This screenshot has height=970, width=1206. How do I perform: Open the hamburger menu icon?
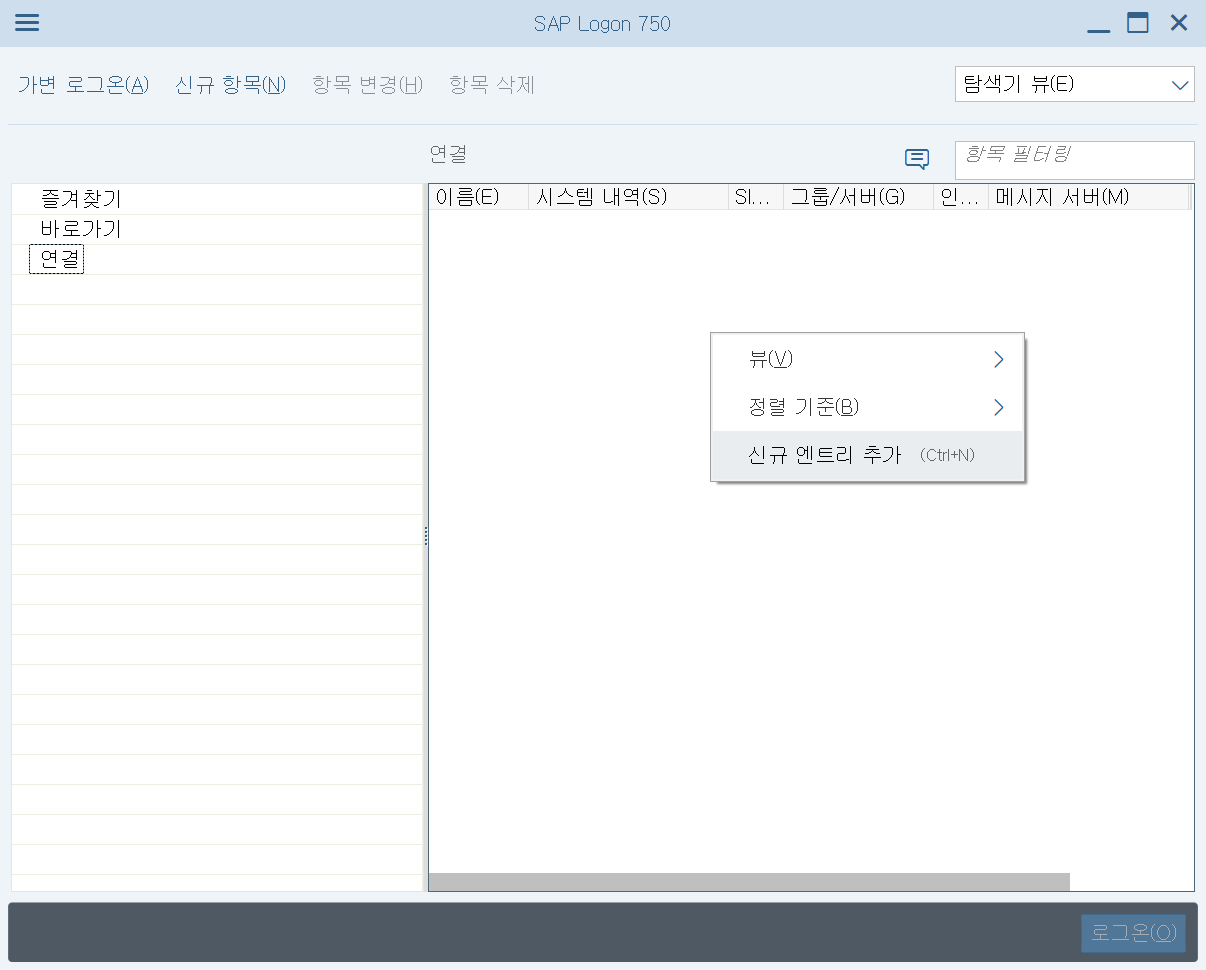point(27,23)
